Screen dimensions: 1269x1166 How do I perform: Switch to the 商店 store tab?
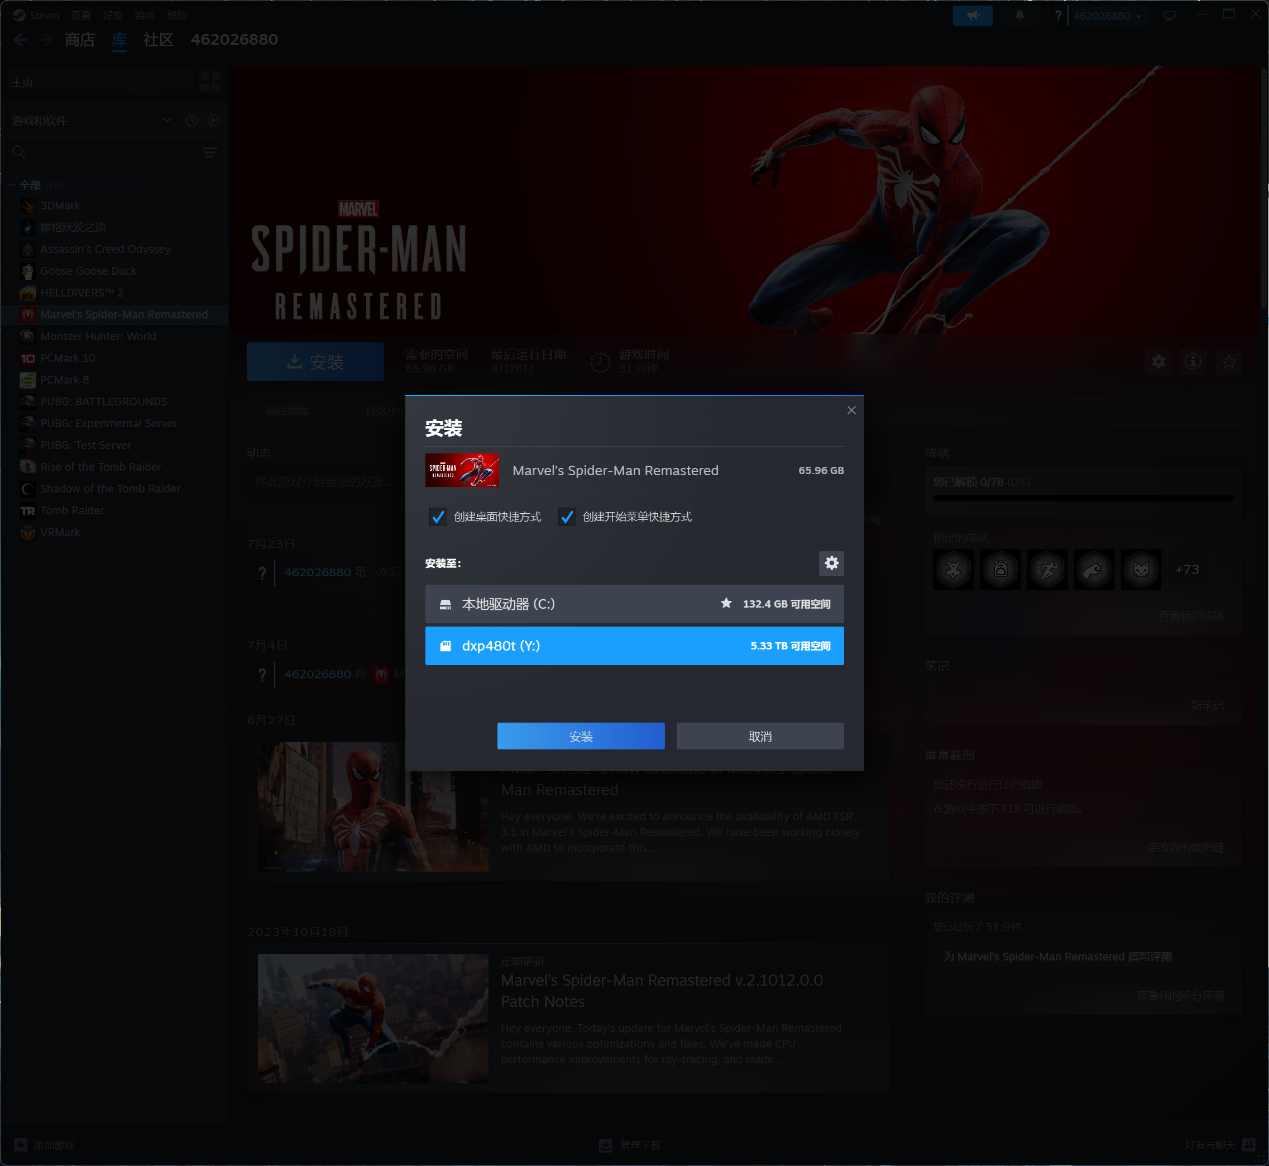coord(80,40)
